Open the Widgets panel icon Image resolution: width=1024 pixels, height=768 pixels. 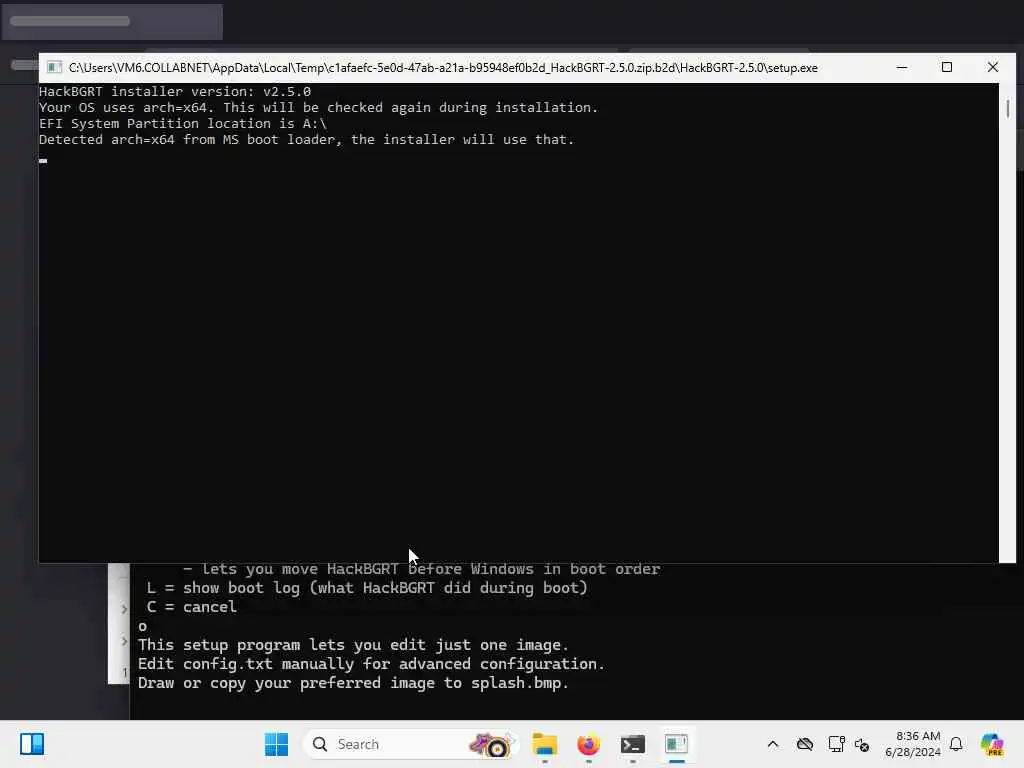pyautogui.click(x=32, y=744)
